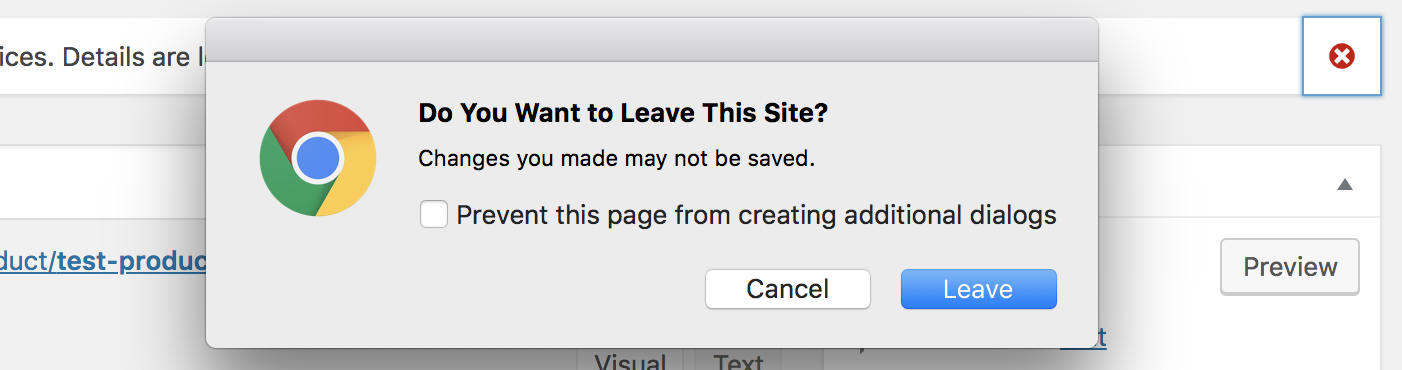The image size is (1402, 370).
Task: Click Cancel to stay on page
Action: 788,289
